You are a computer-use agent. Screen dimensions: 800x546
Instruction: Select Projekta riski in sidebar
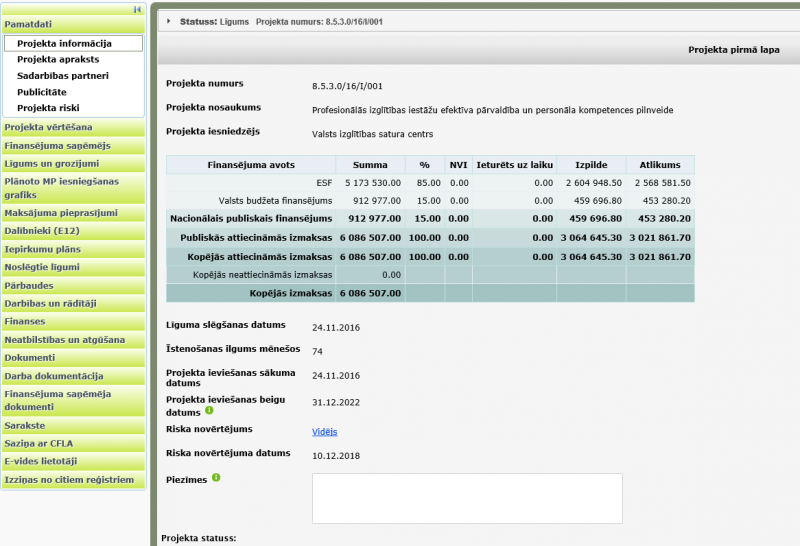coord(48,108)
